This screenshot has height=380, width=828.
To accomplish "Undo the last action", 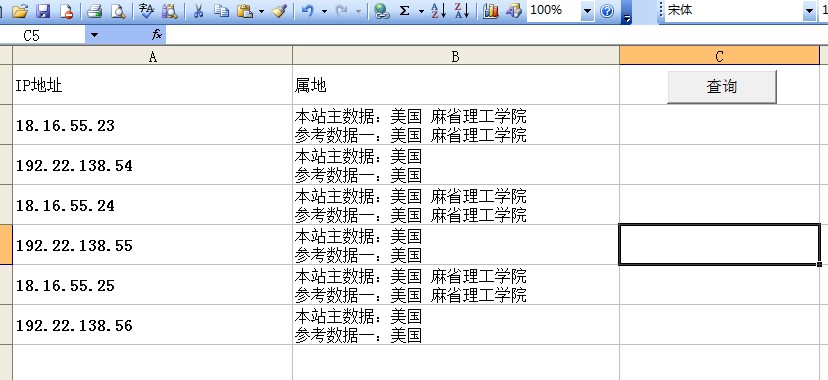I will point(308,11).
